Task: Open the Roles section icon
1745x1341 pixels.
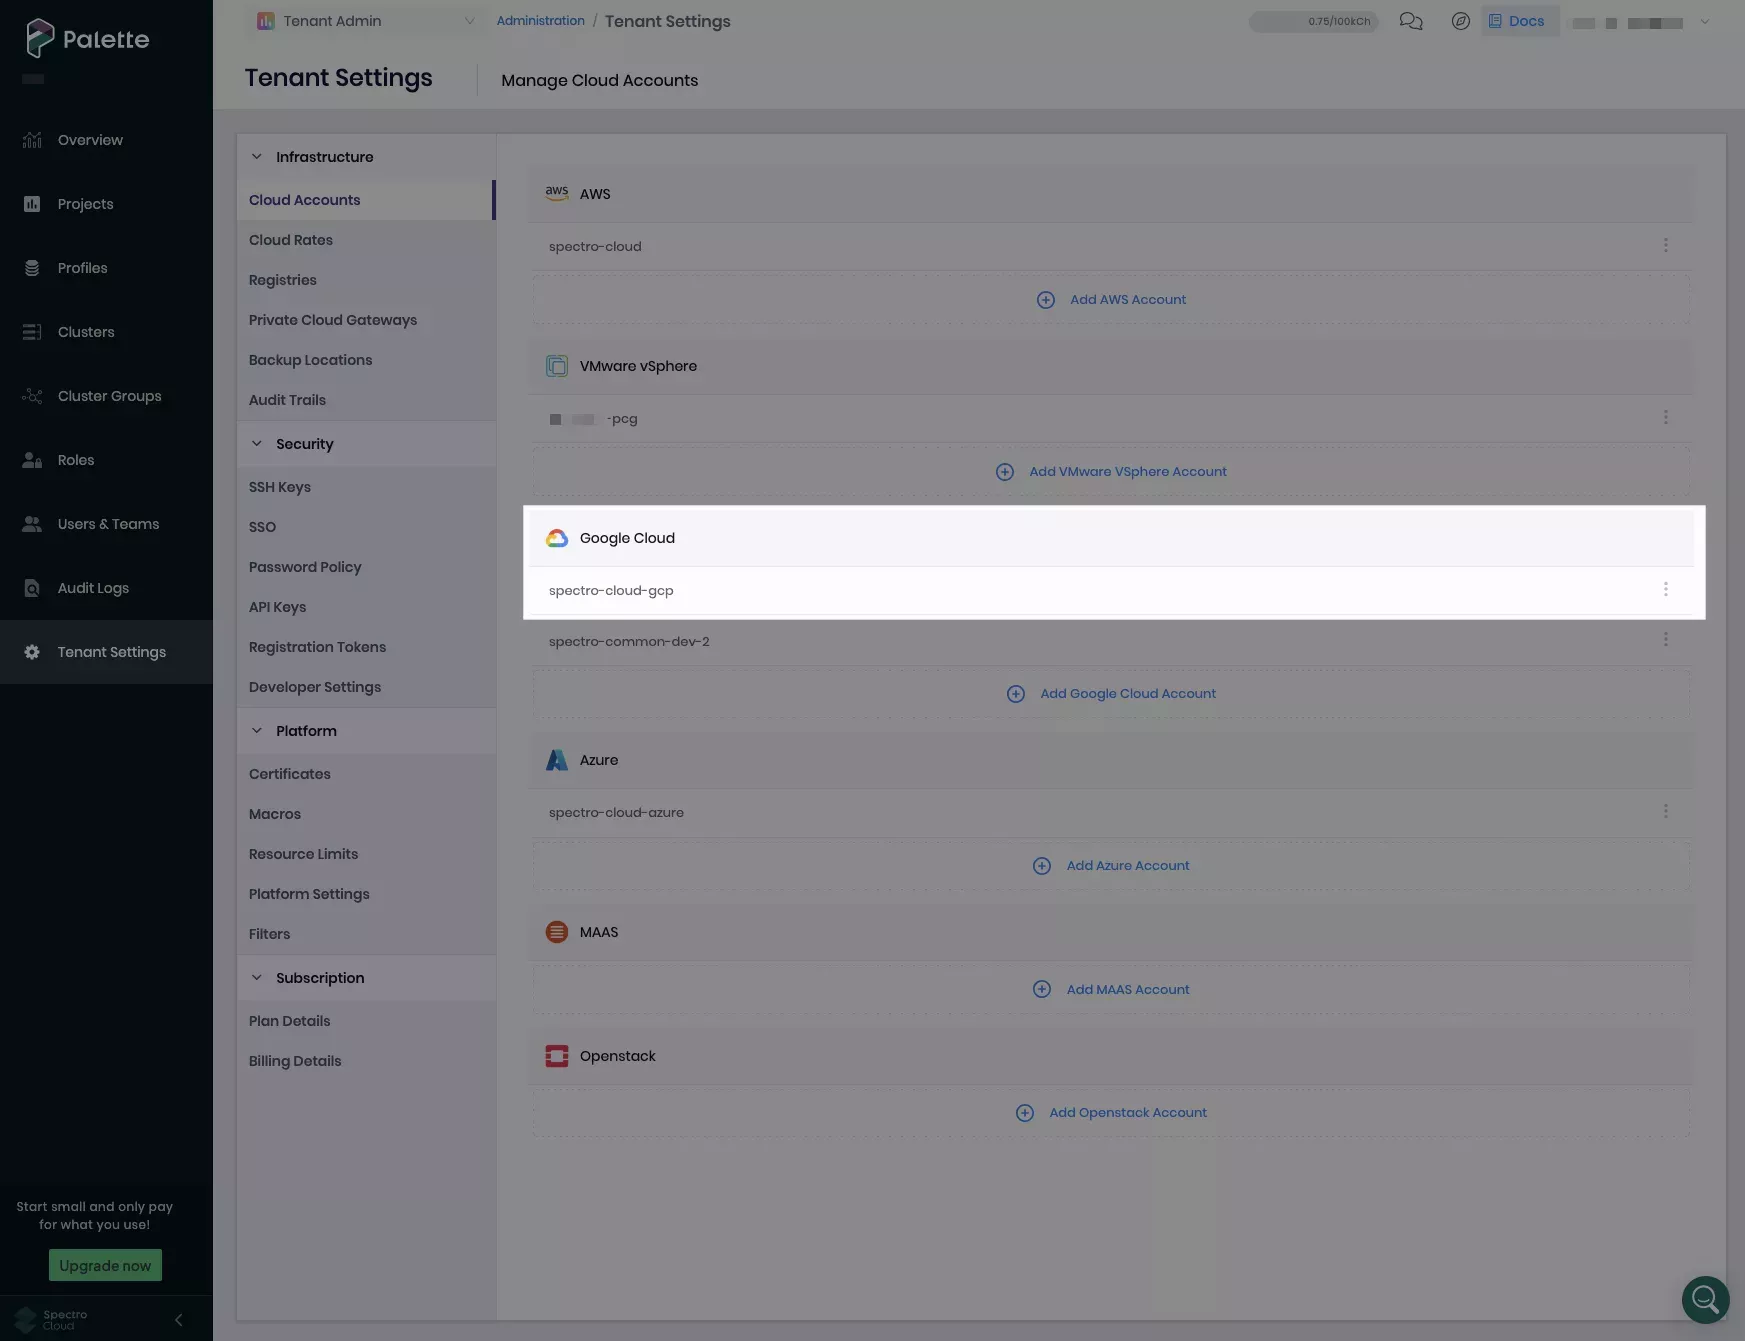Action: click(x=32, y=460)
